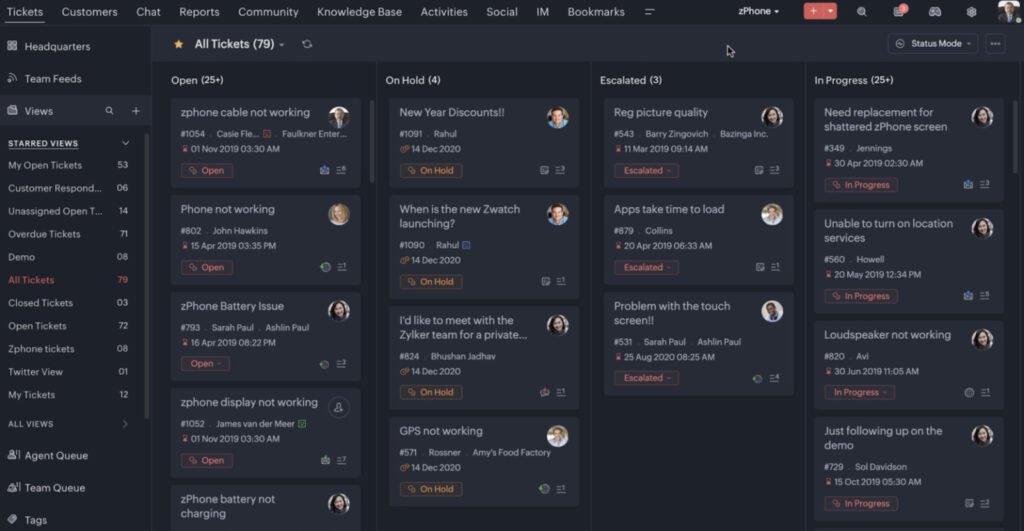The width and height of the screenshot is (1024, 531).
Task: Open the Escalated status dropdown on the touch screen ticket
Action: click(646, 378)
